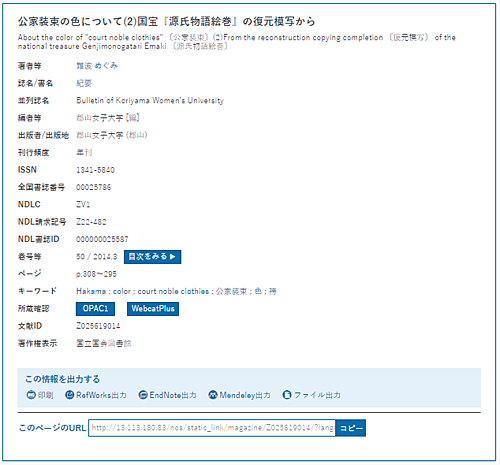
Task: Select the page URL text field
Action: pyautogui.click(x=212, y=428)
